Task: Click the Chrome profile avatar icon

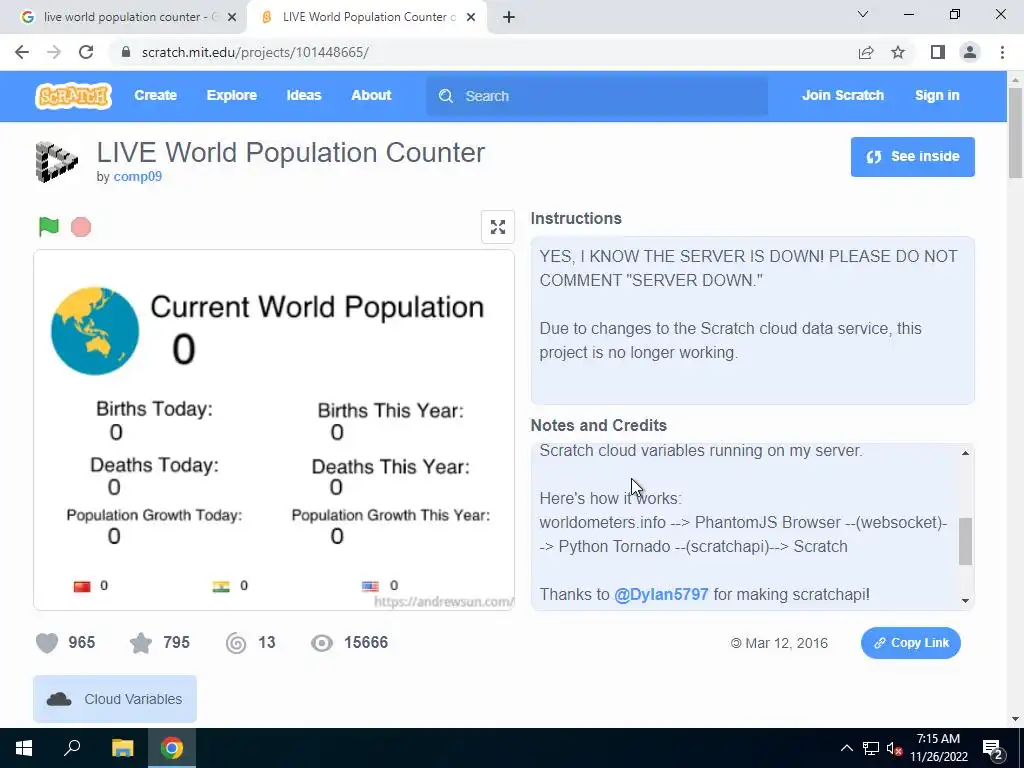Action: 970,52
